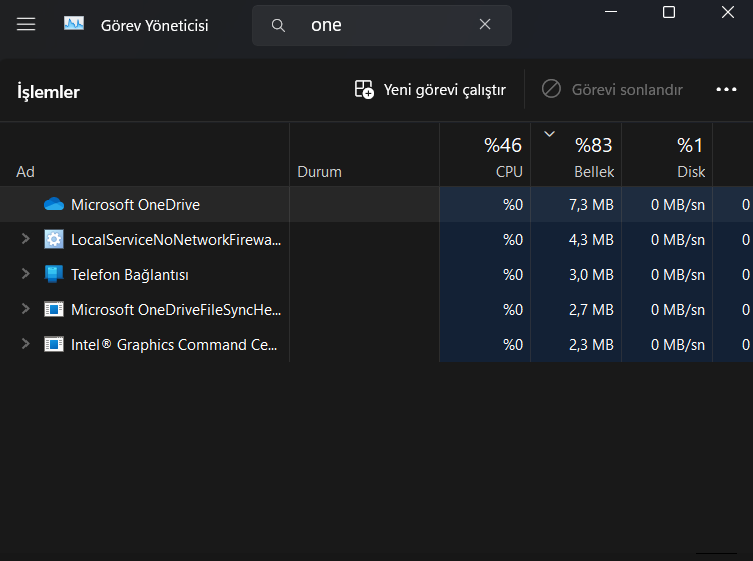Close the Task Manager window
Image resolution: width=753 pixels, height=561 pixels.
[728, 12]
